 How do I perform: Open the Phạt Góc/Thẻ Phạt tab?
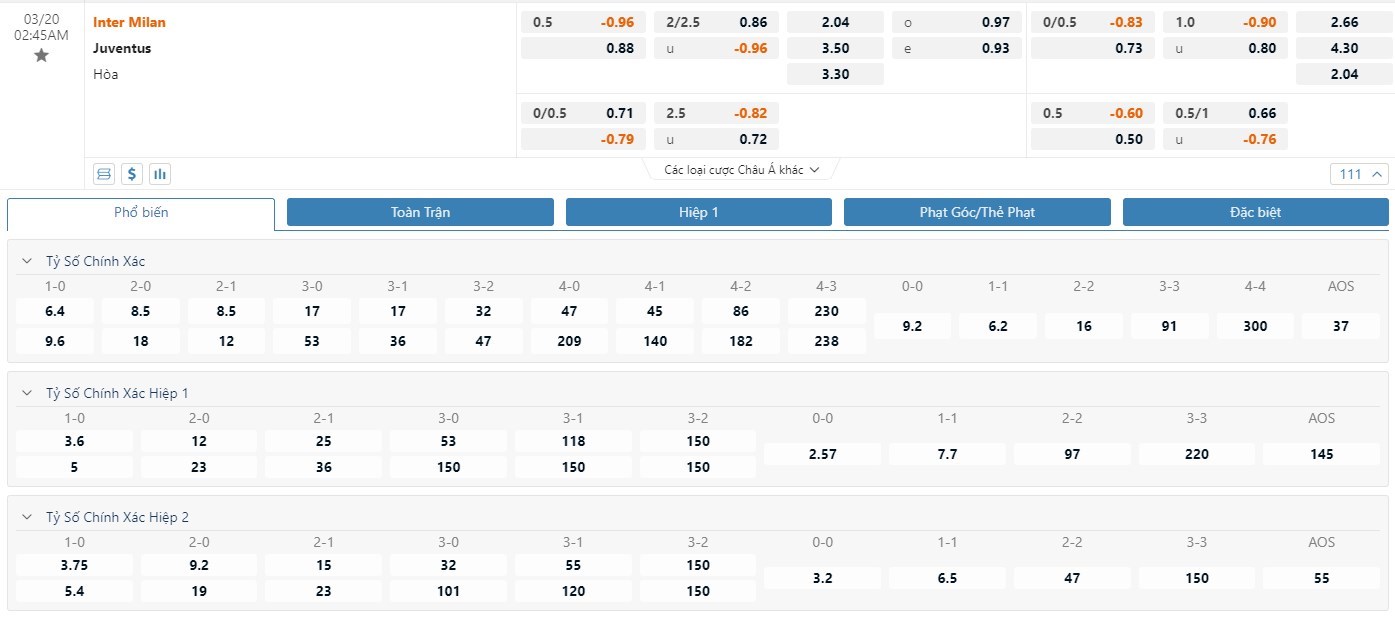[x=977, y=212]
